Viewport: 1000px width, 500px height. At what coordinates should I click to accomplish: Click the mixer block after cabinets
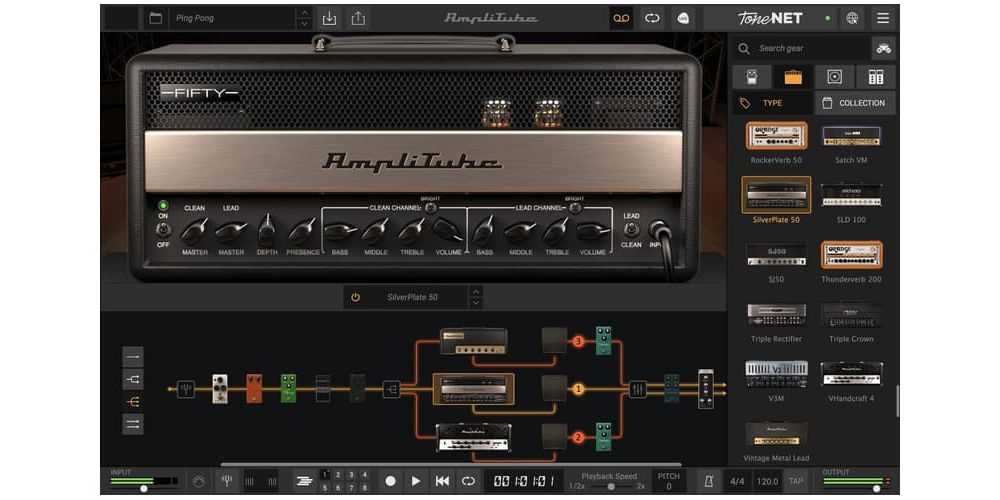coord(638,388)
